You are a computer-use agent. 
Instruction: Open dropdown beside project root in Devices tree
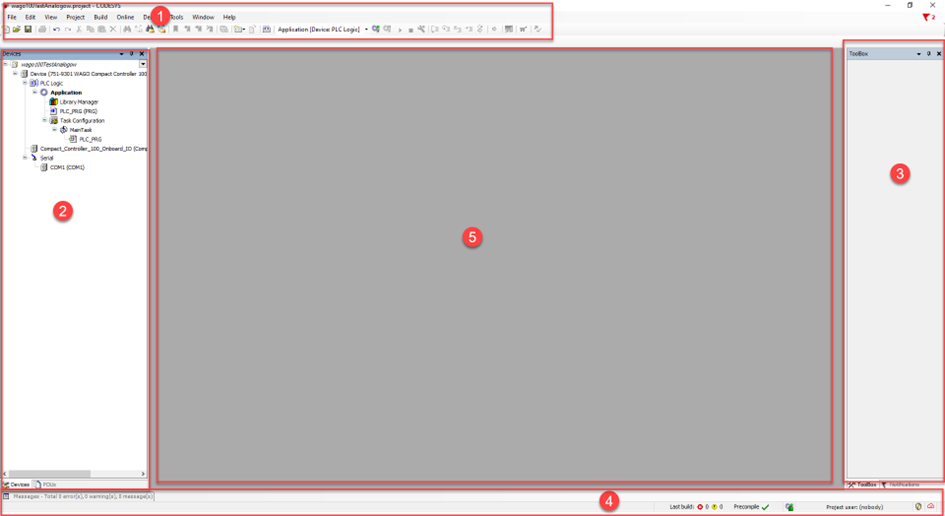coord(143,64)
